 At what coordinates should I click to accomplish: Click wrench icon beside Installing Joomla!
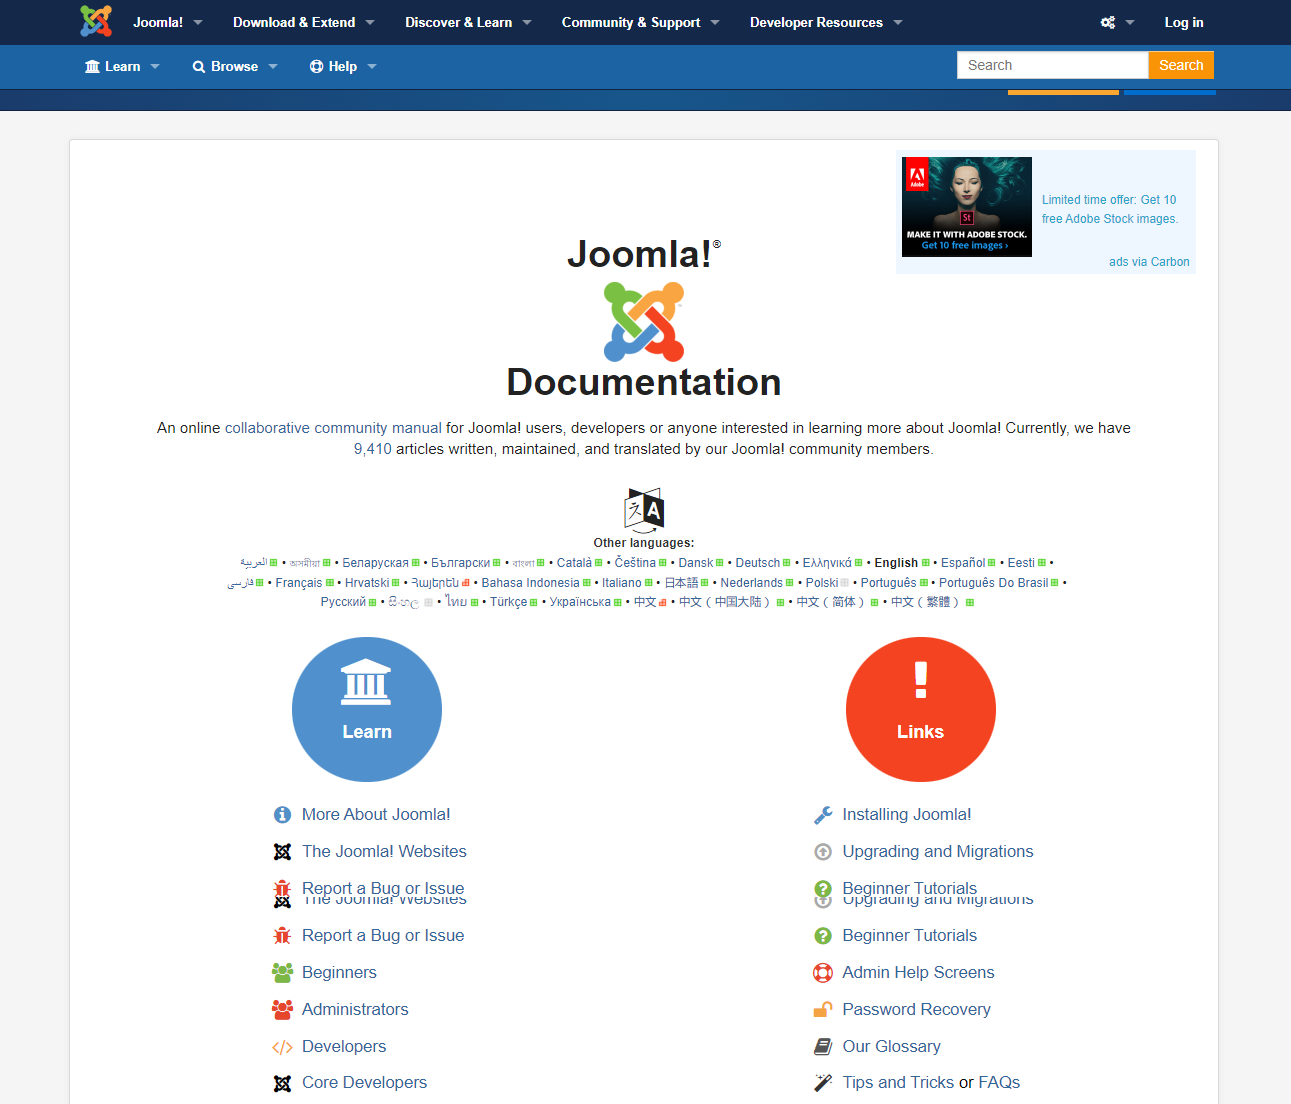823,815
